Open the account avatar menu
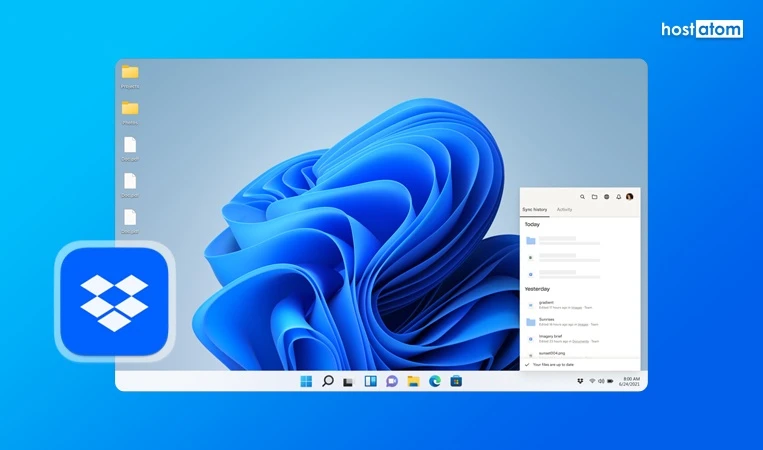 [x=630, y=197]
